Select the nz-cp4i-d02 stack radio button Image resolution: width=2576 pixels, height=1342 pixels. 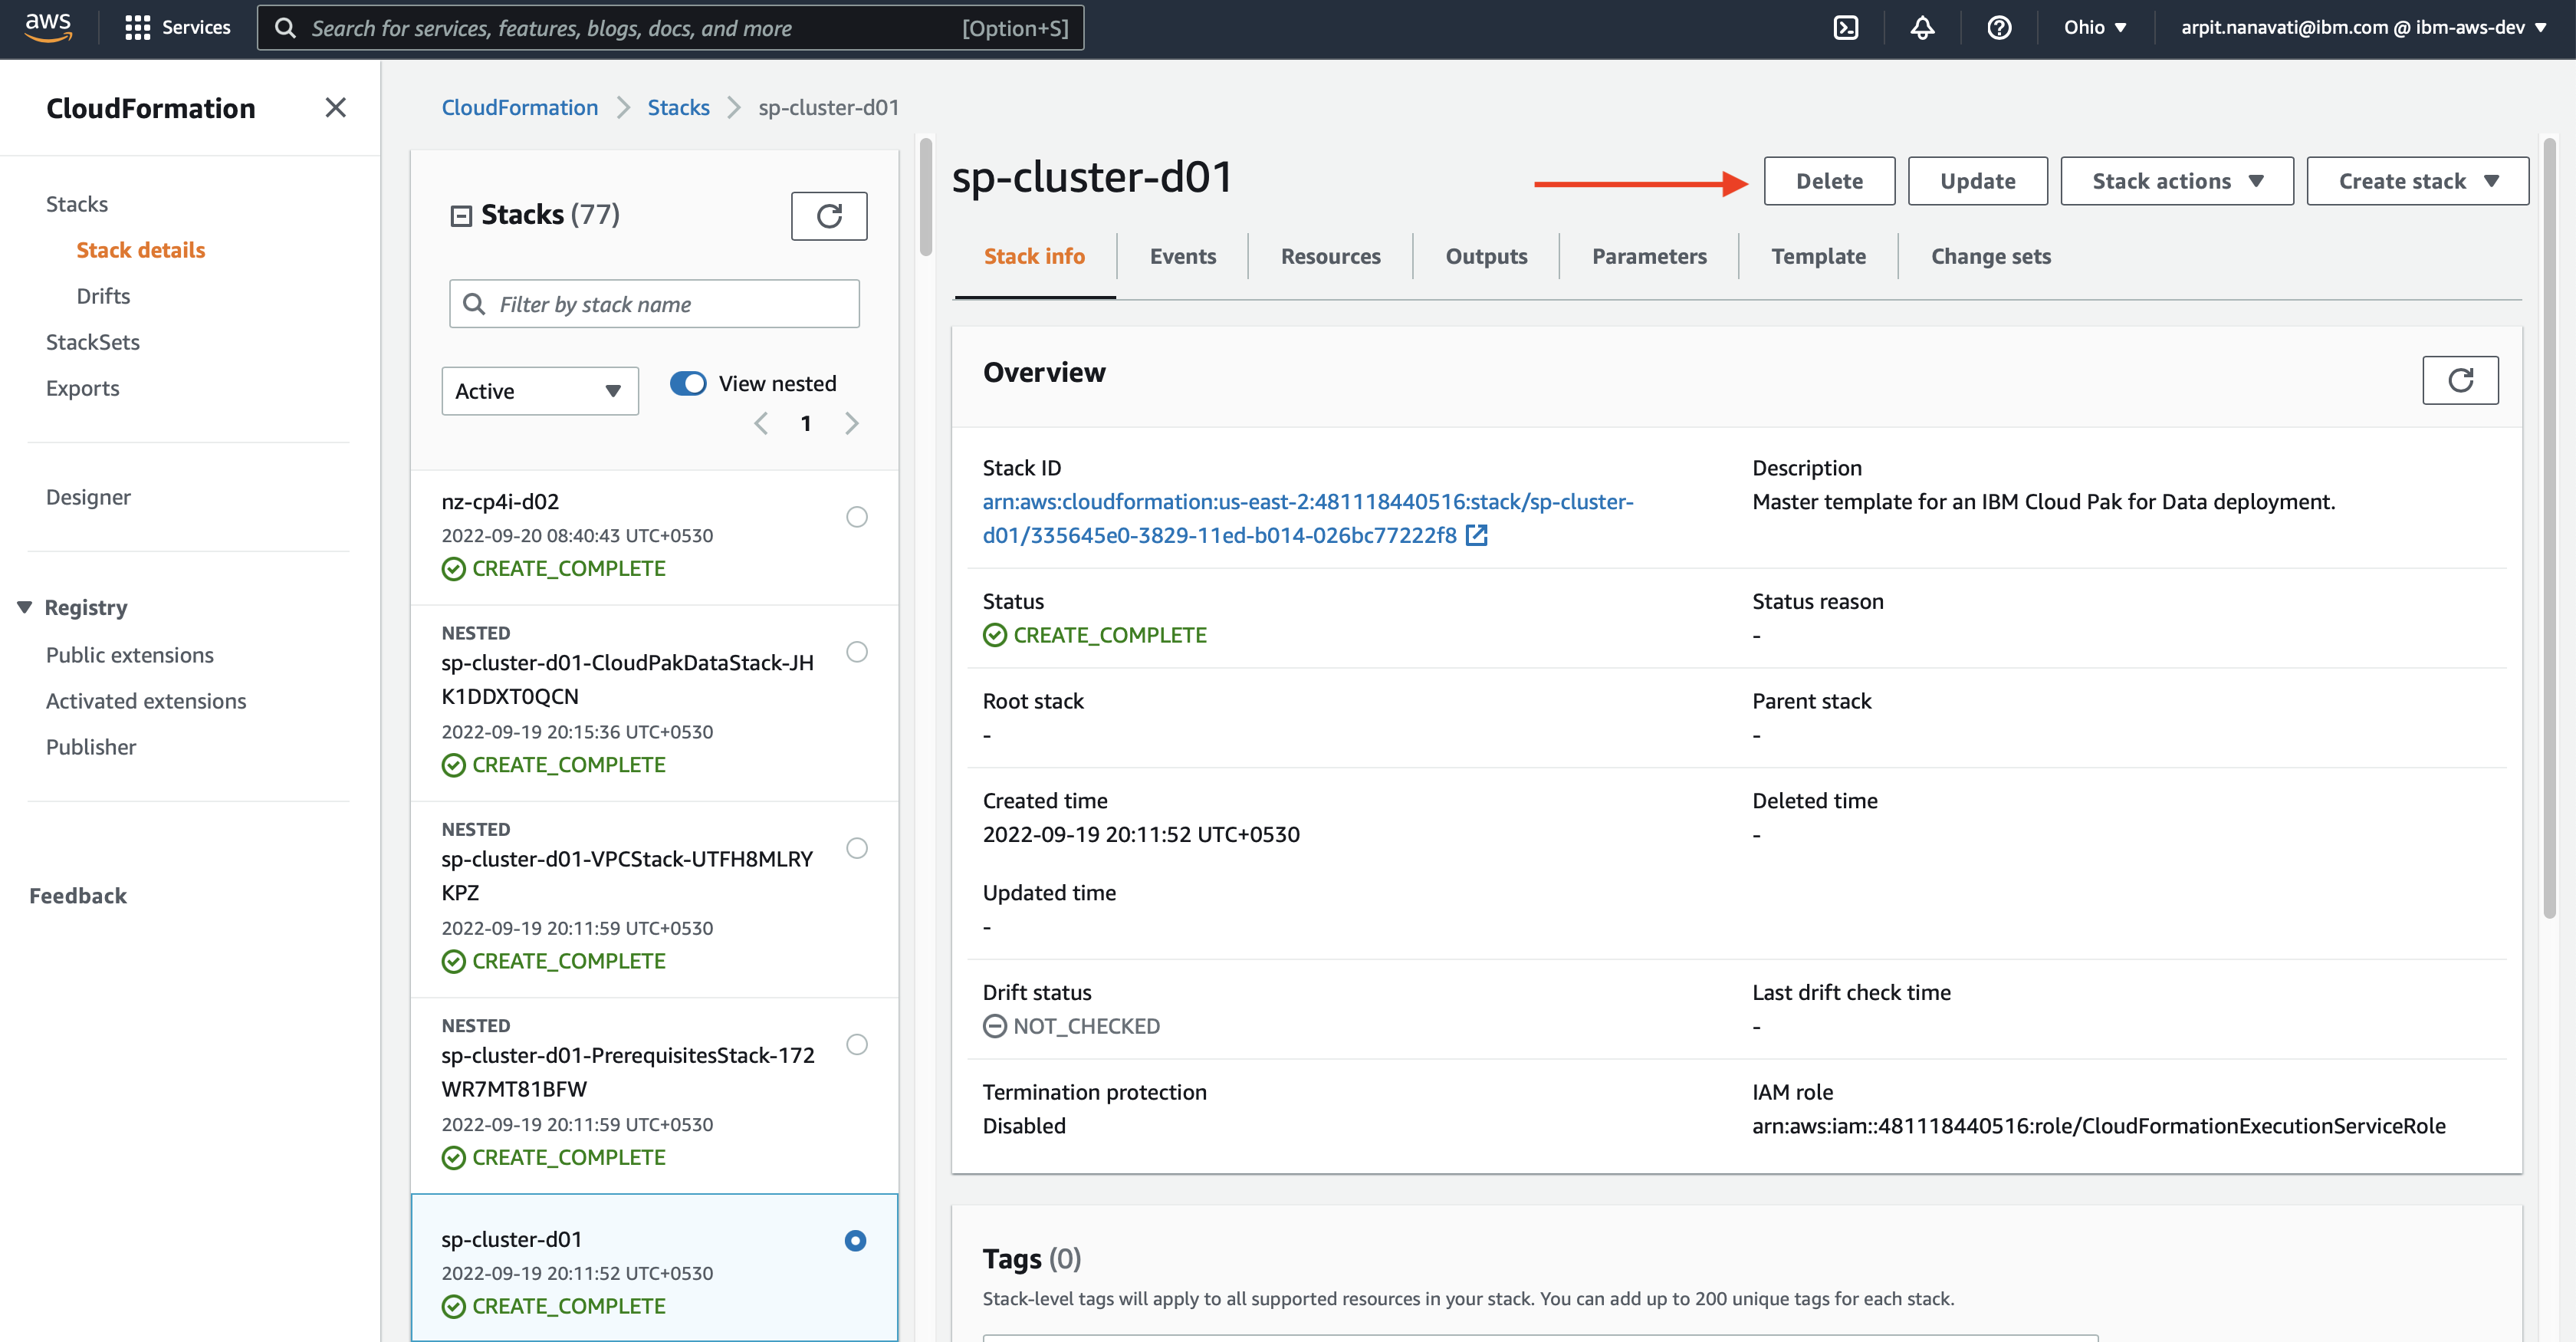857,517
